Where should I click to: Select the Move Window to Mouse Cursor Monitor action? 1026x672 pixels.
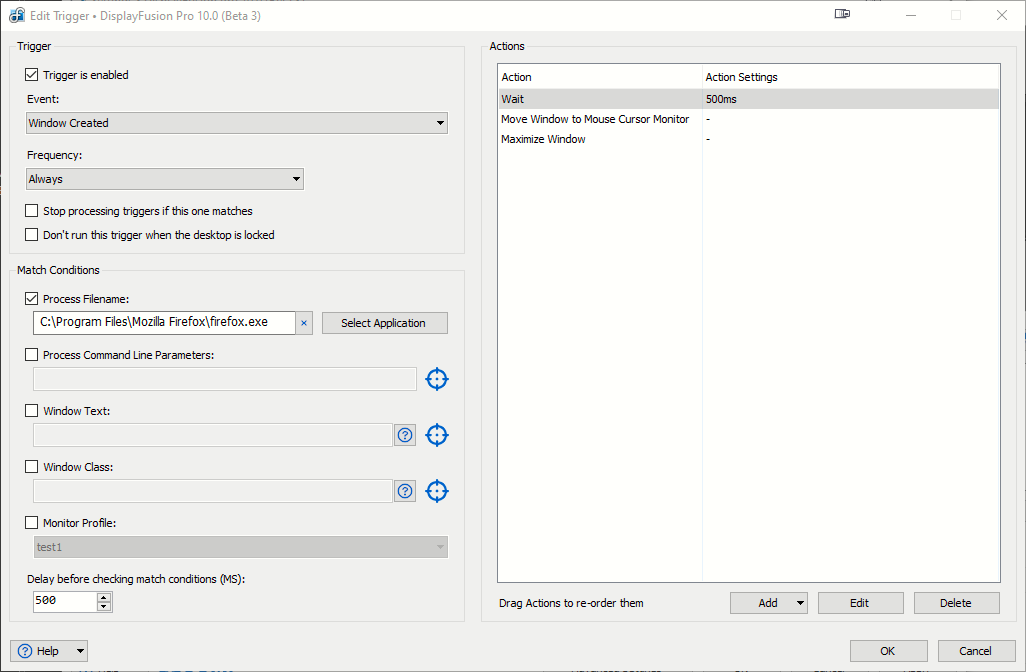595,119
